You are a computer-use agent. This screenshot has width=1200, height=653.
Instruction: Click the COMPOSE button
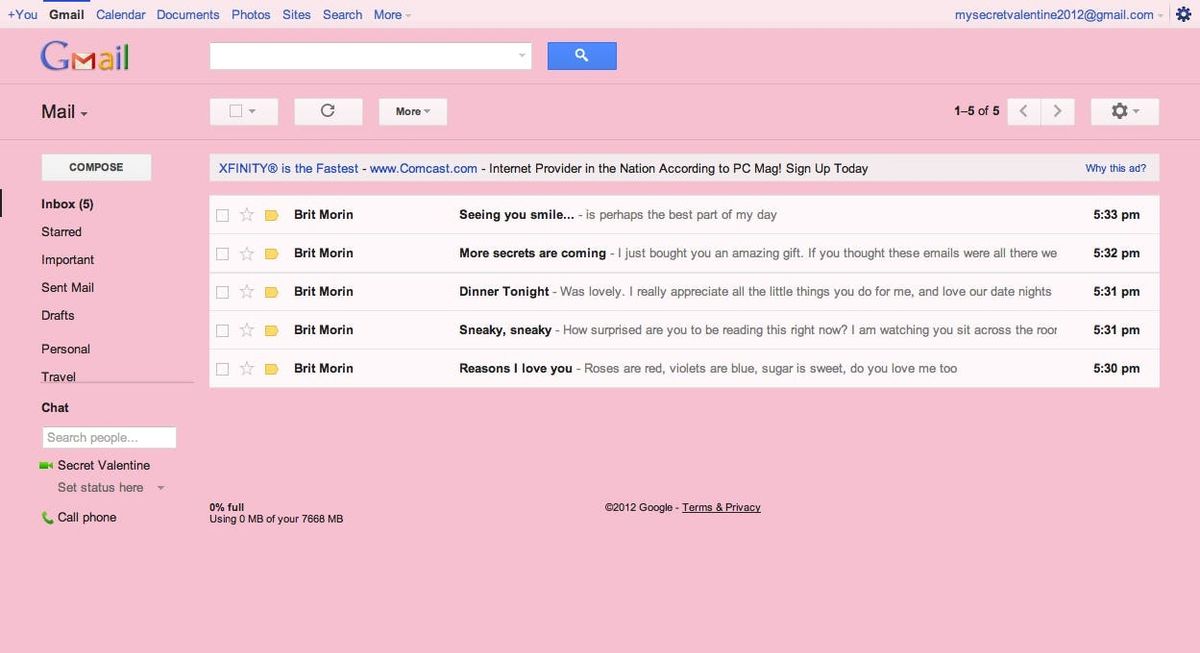(x=95, y=166)
